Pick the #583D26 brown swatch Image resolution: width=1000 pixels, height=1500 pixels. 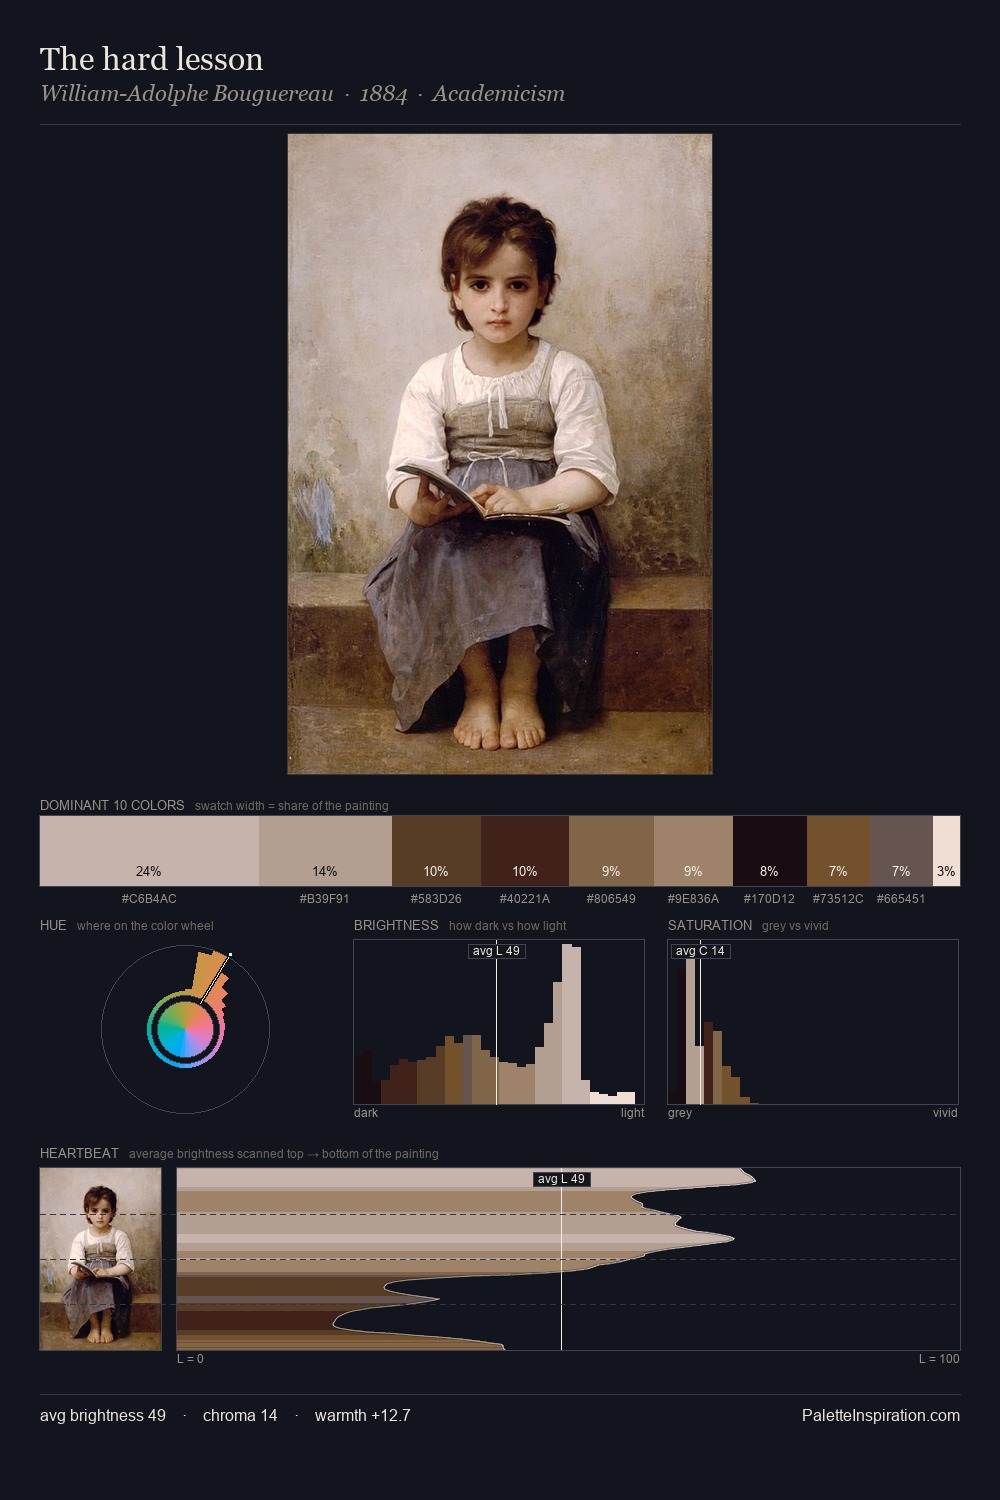pyautogui.click(x=436, y=851)
